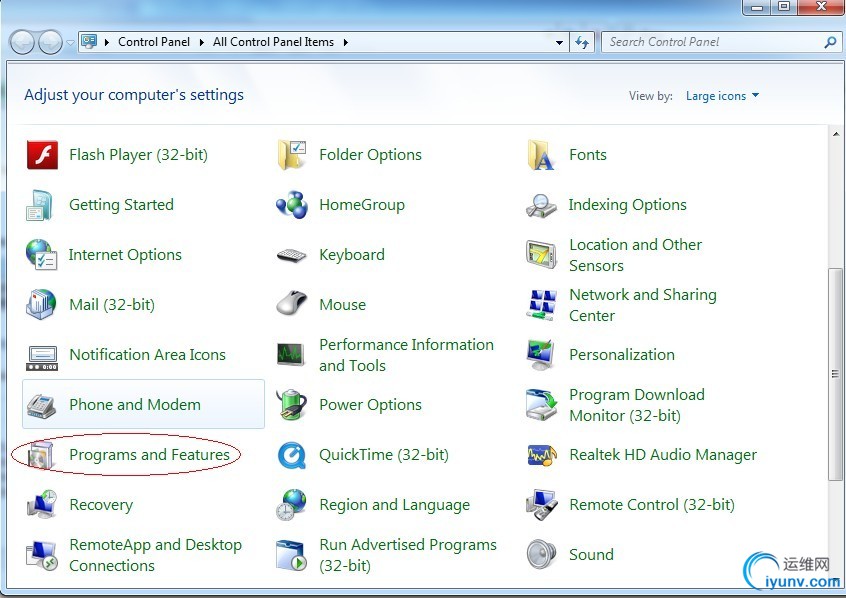846x598 pixels.
Task: Click the Run Advertised Programs icon
Action: point(292,555)
